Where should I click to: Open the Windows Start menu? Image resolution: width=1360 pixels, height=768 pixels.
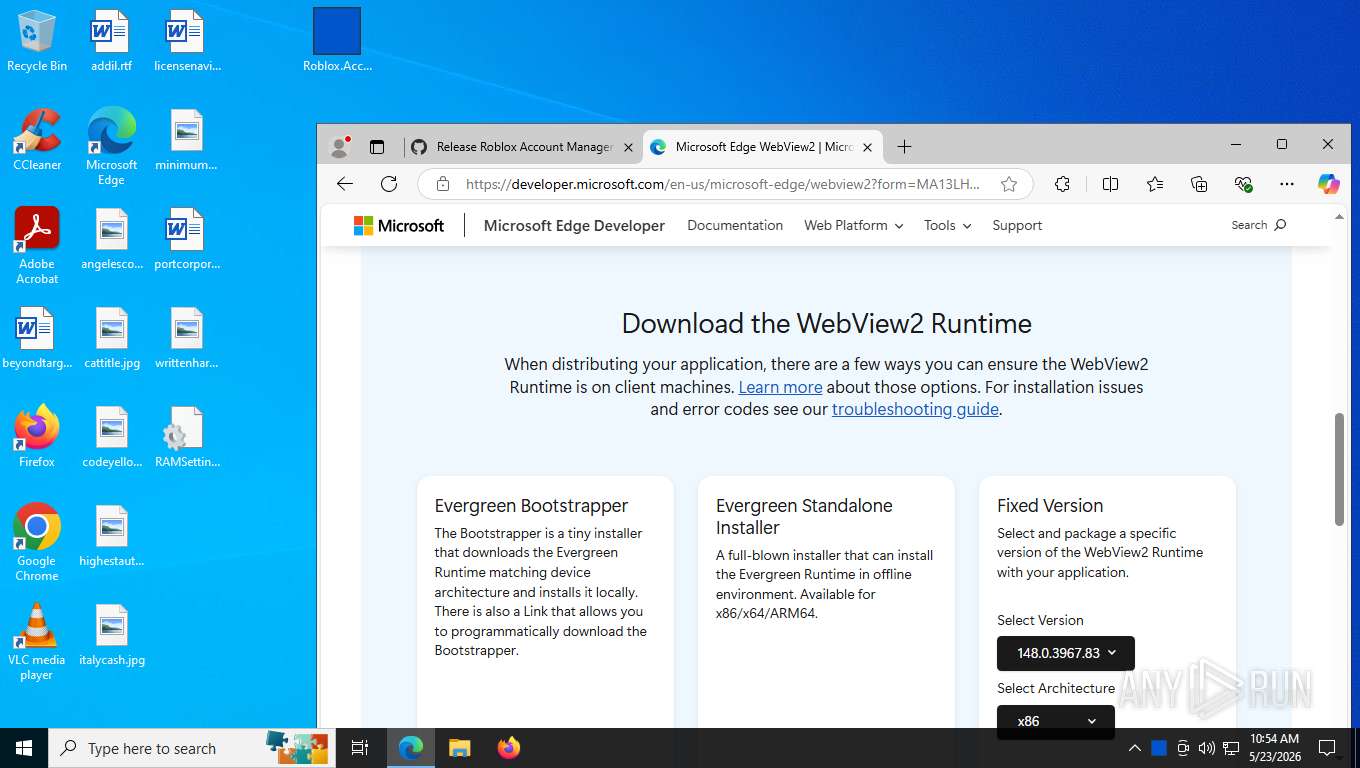coord(24,748)
